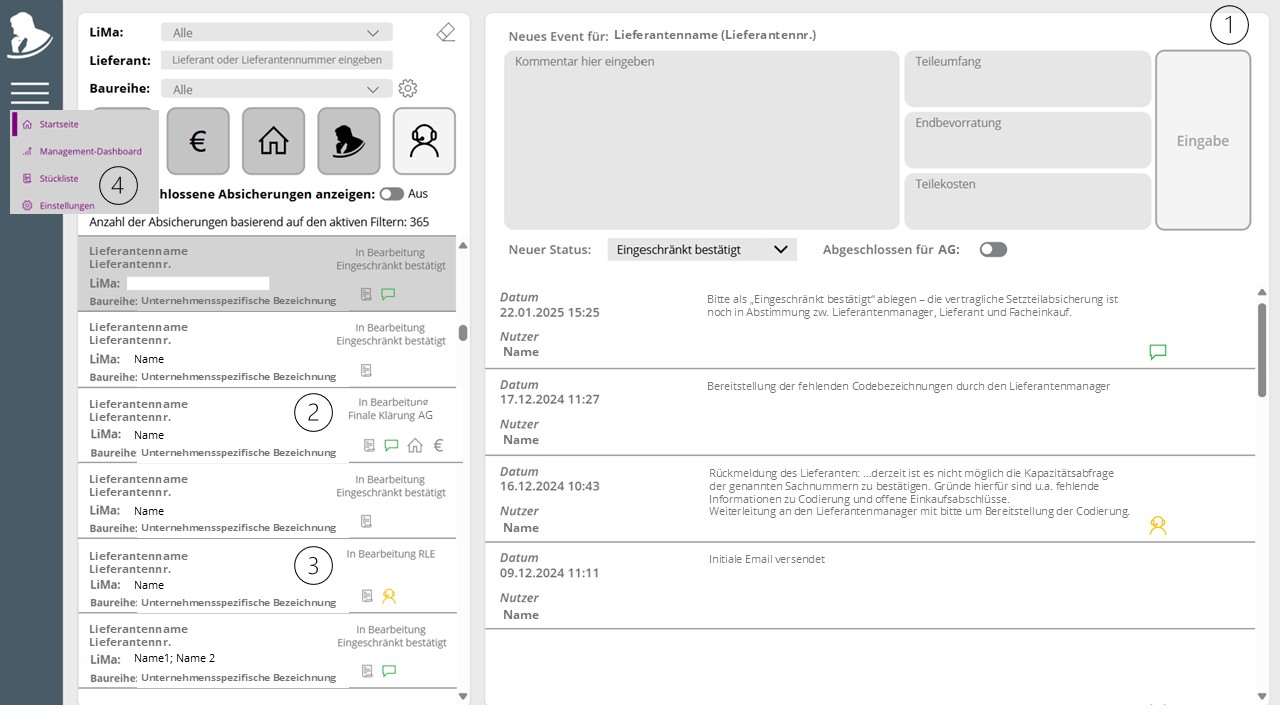The image size is (1280, 720).
Task: Toggle the Abgeschlossen für AG switch
Action: pos(993,249)
